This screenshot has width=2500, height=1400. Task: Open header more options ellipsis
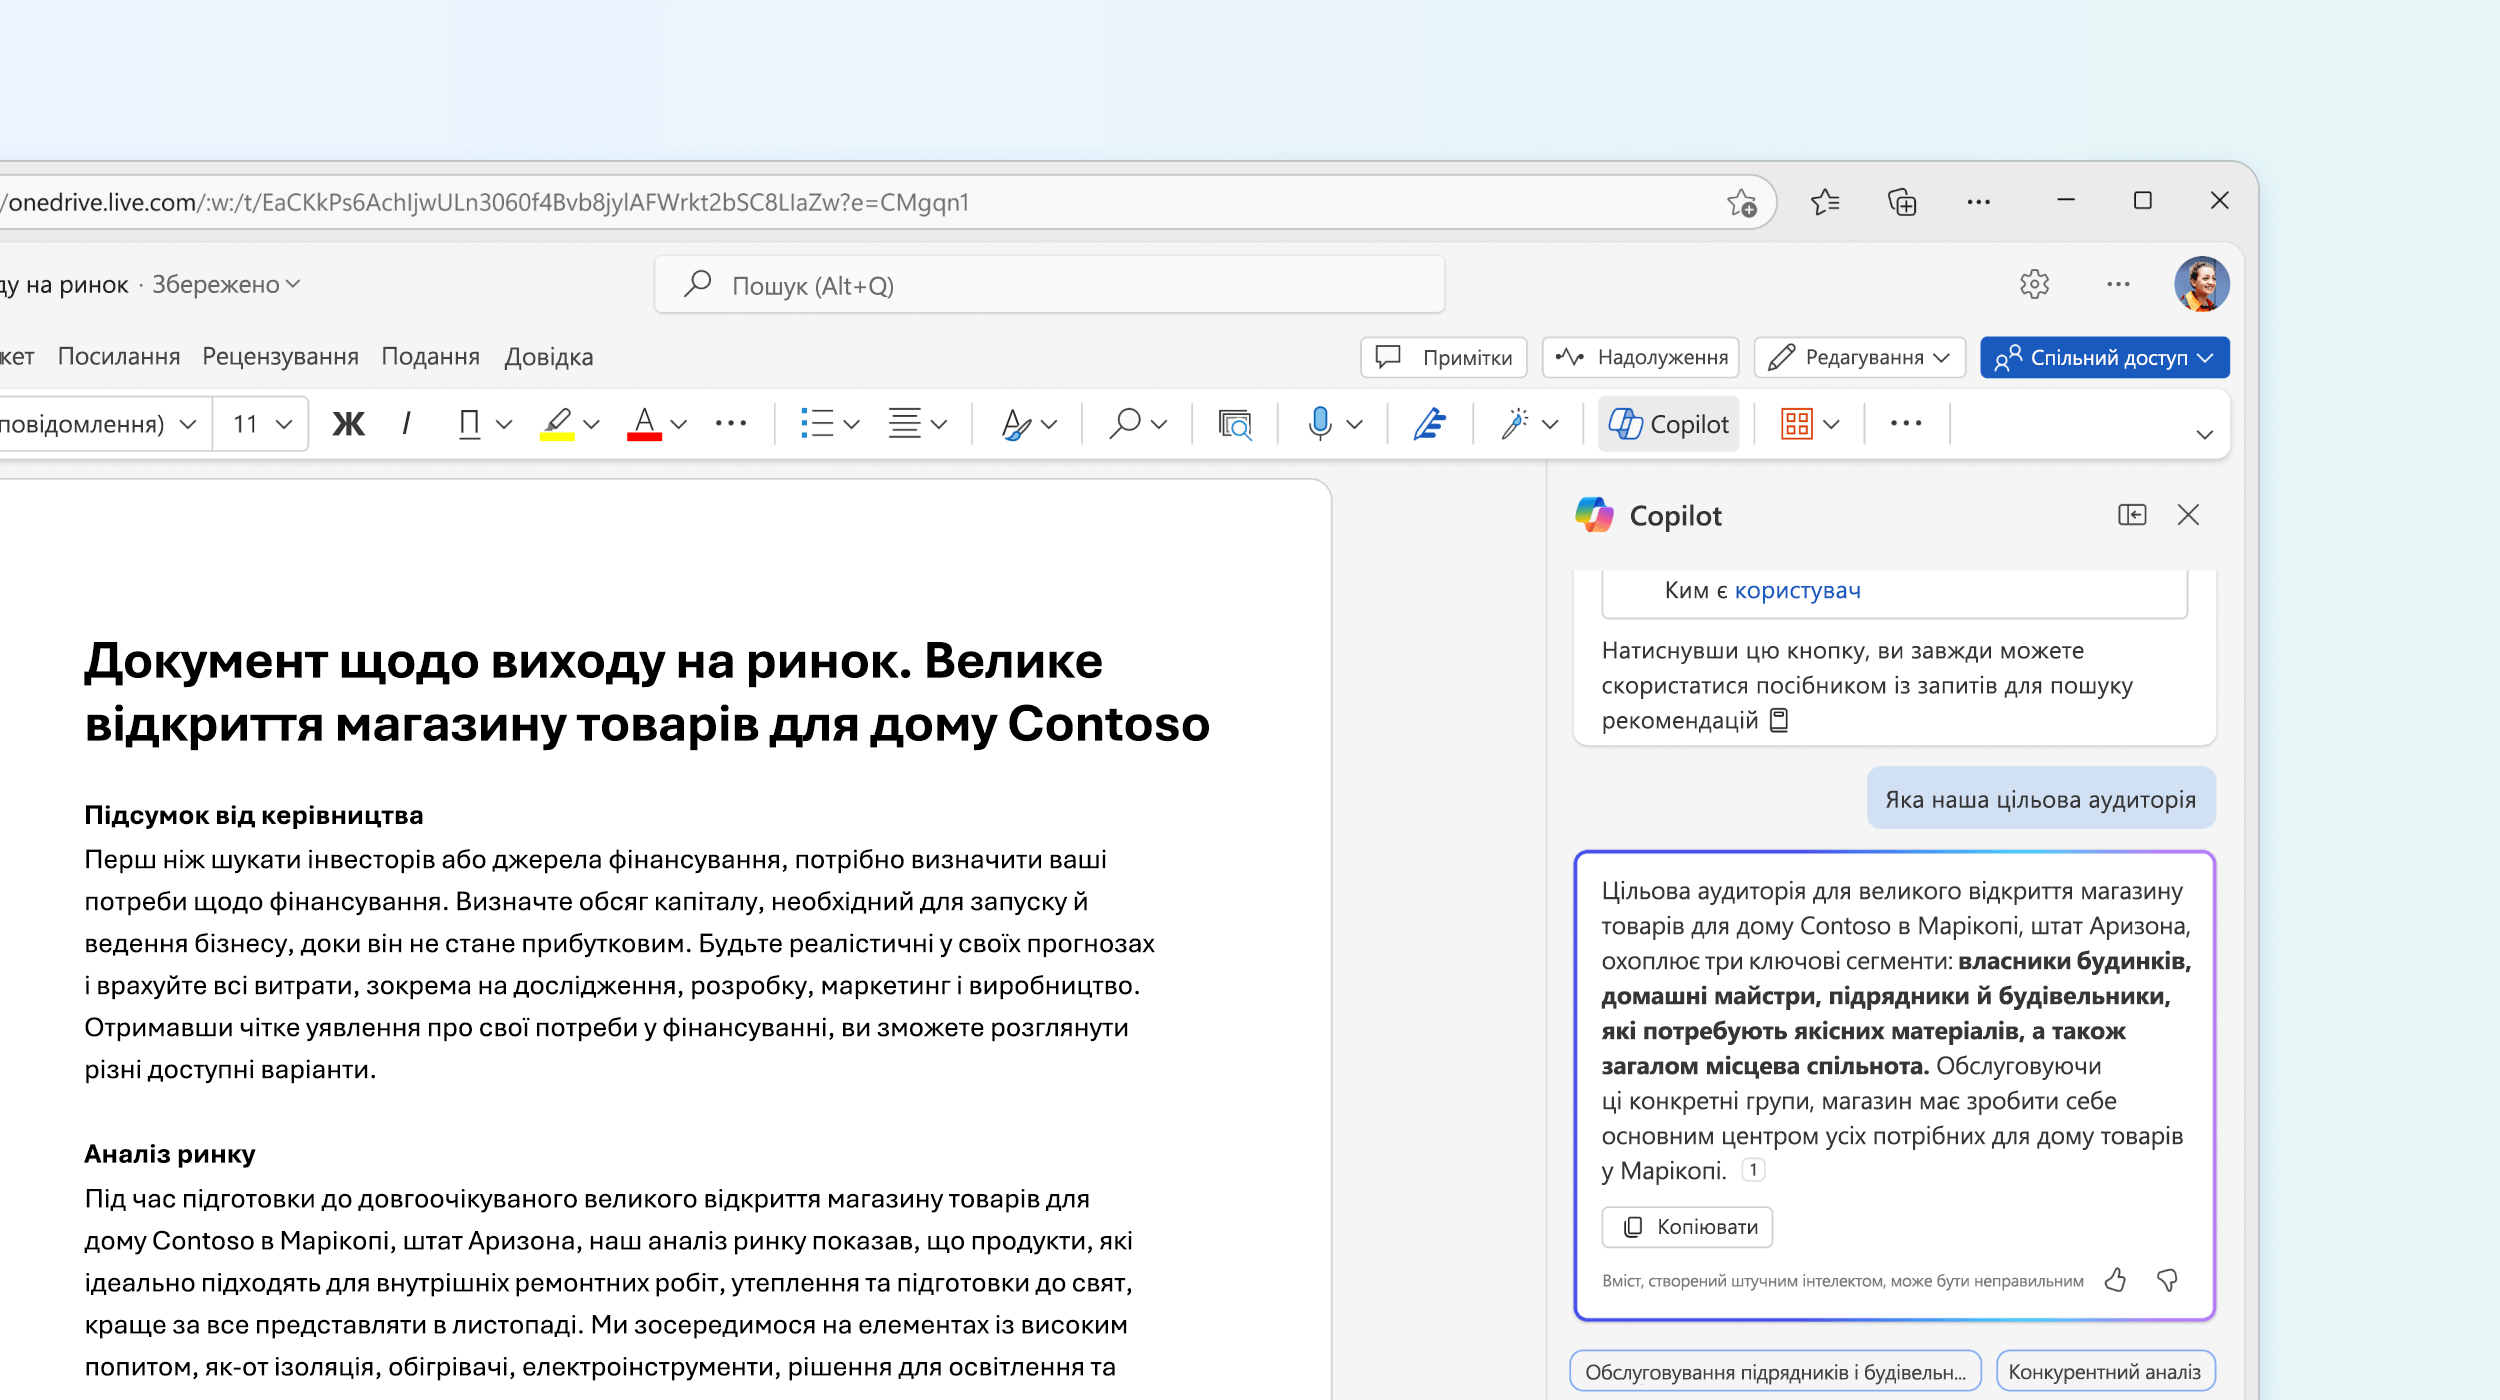(x=2117, y=284)
